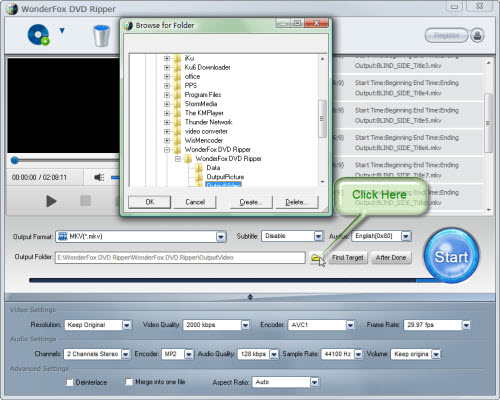Click the Find Target button
Screen dimensions: 500x400
[x=347, y=258]
